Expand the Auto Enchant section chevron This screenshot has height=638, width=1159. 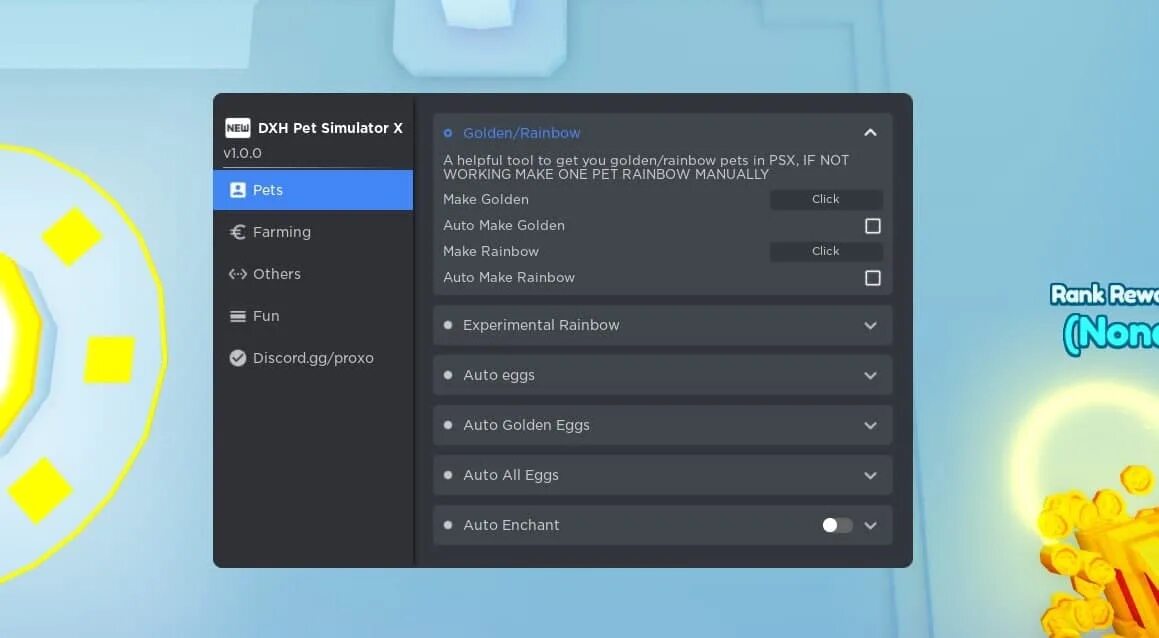[871, 526]
